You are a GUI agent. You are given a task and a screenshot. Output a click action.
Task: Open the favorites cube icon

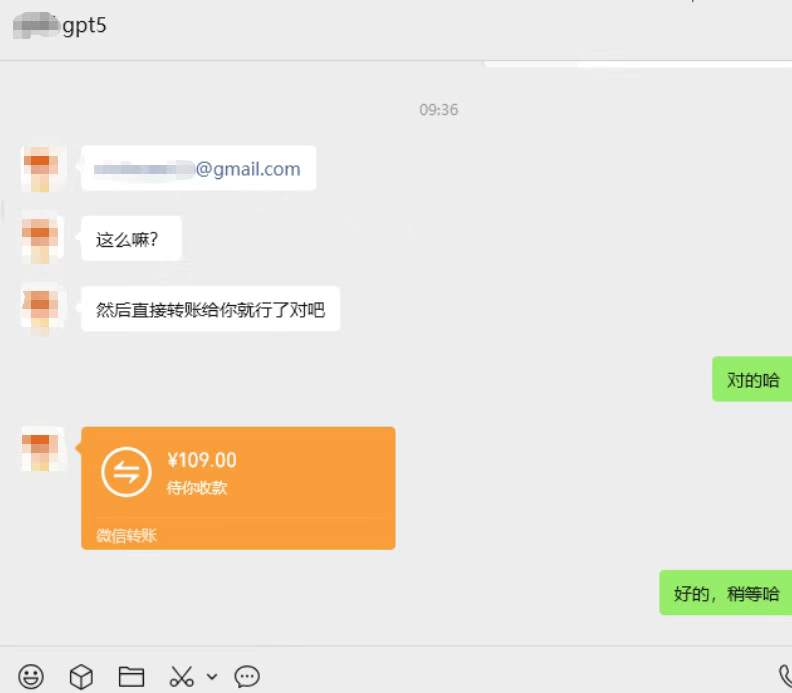pos(81,676)
